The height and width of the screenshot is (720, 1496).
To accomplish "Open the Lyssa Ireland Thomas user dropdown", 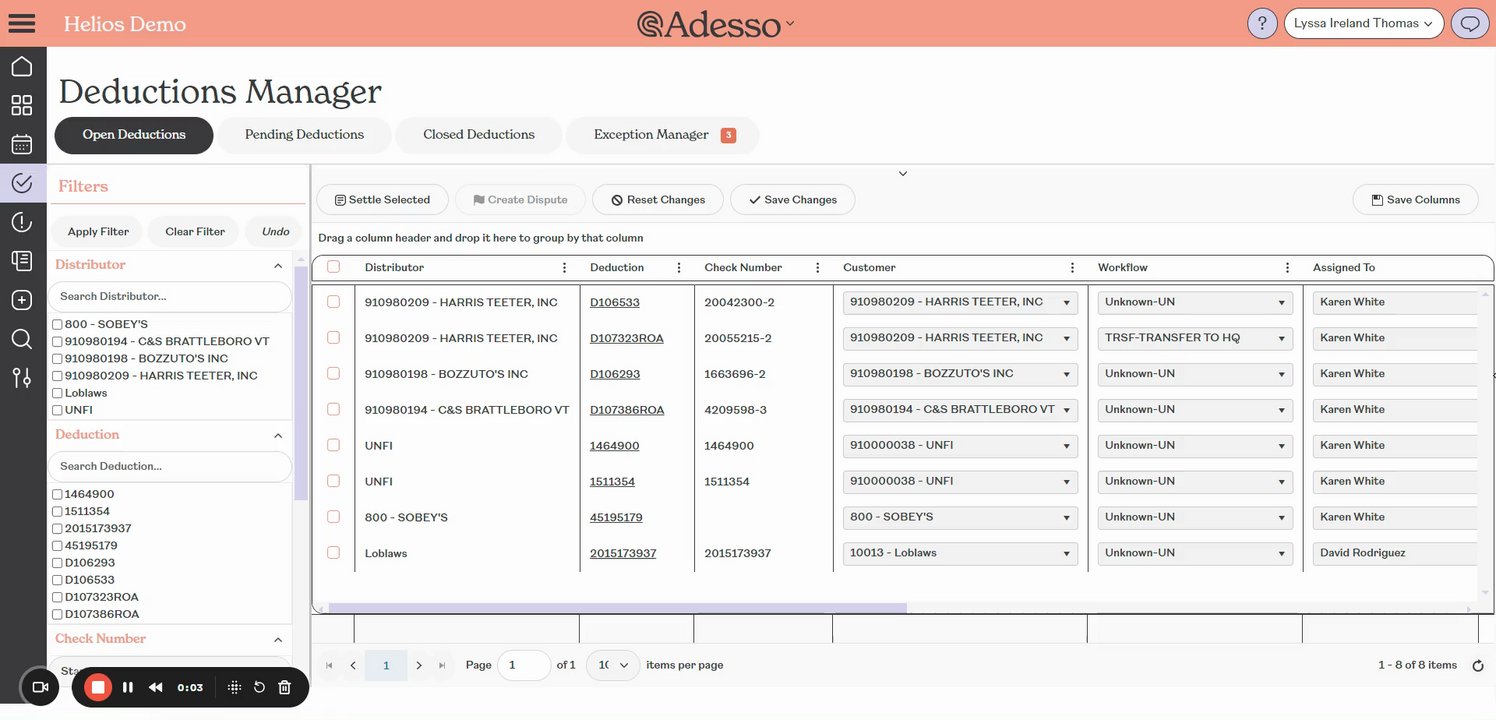I will (1364, 23).
